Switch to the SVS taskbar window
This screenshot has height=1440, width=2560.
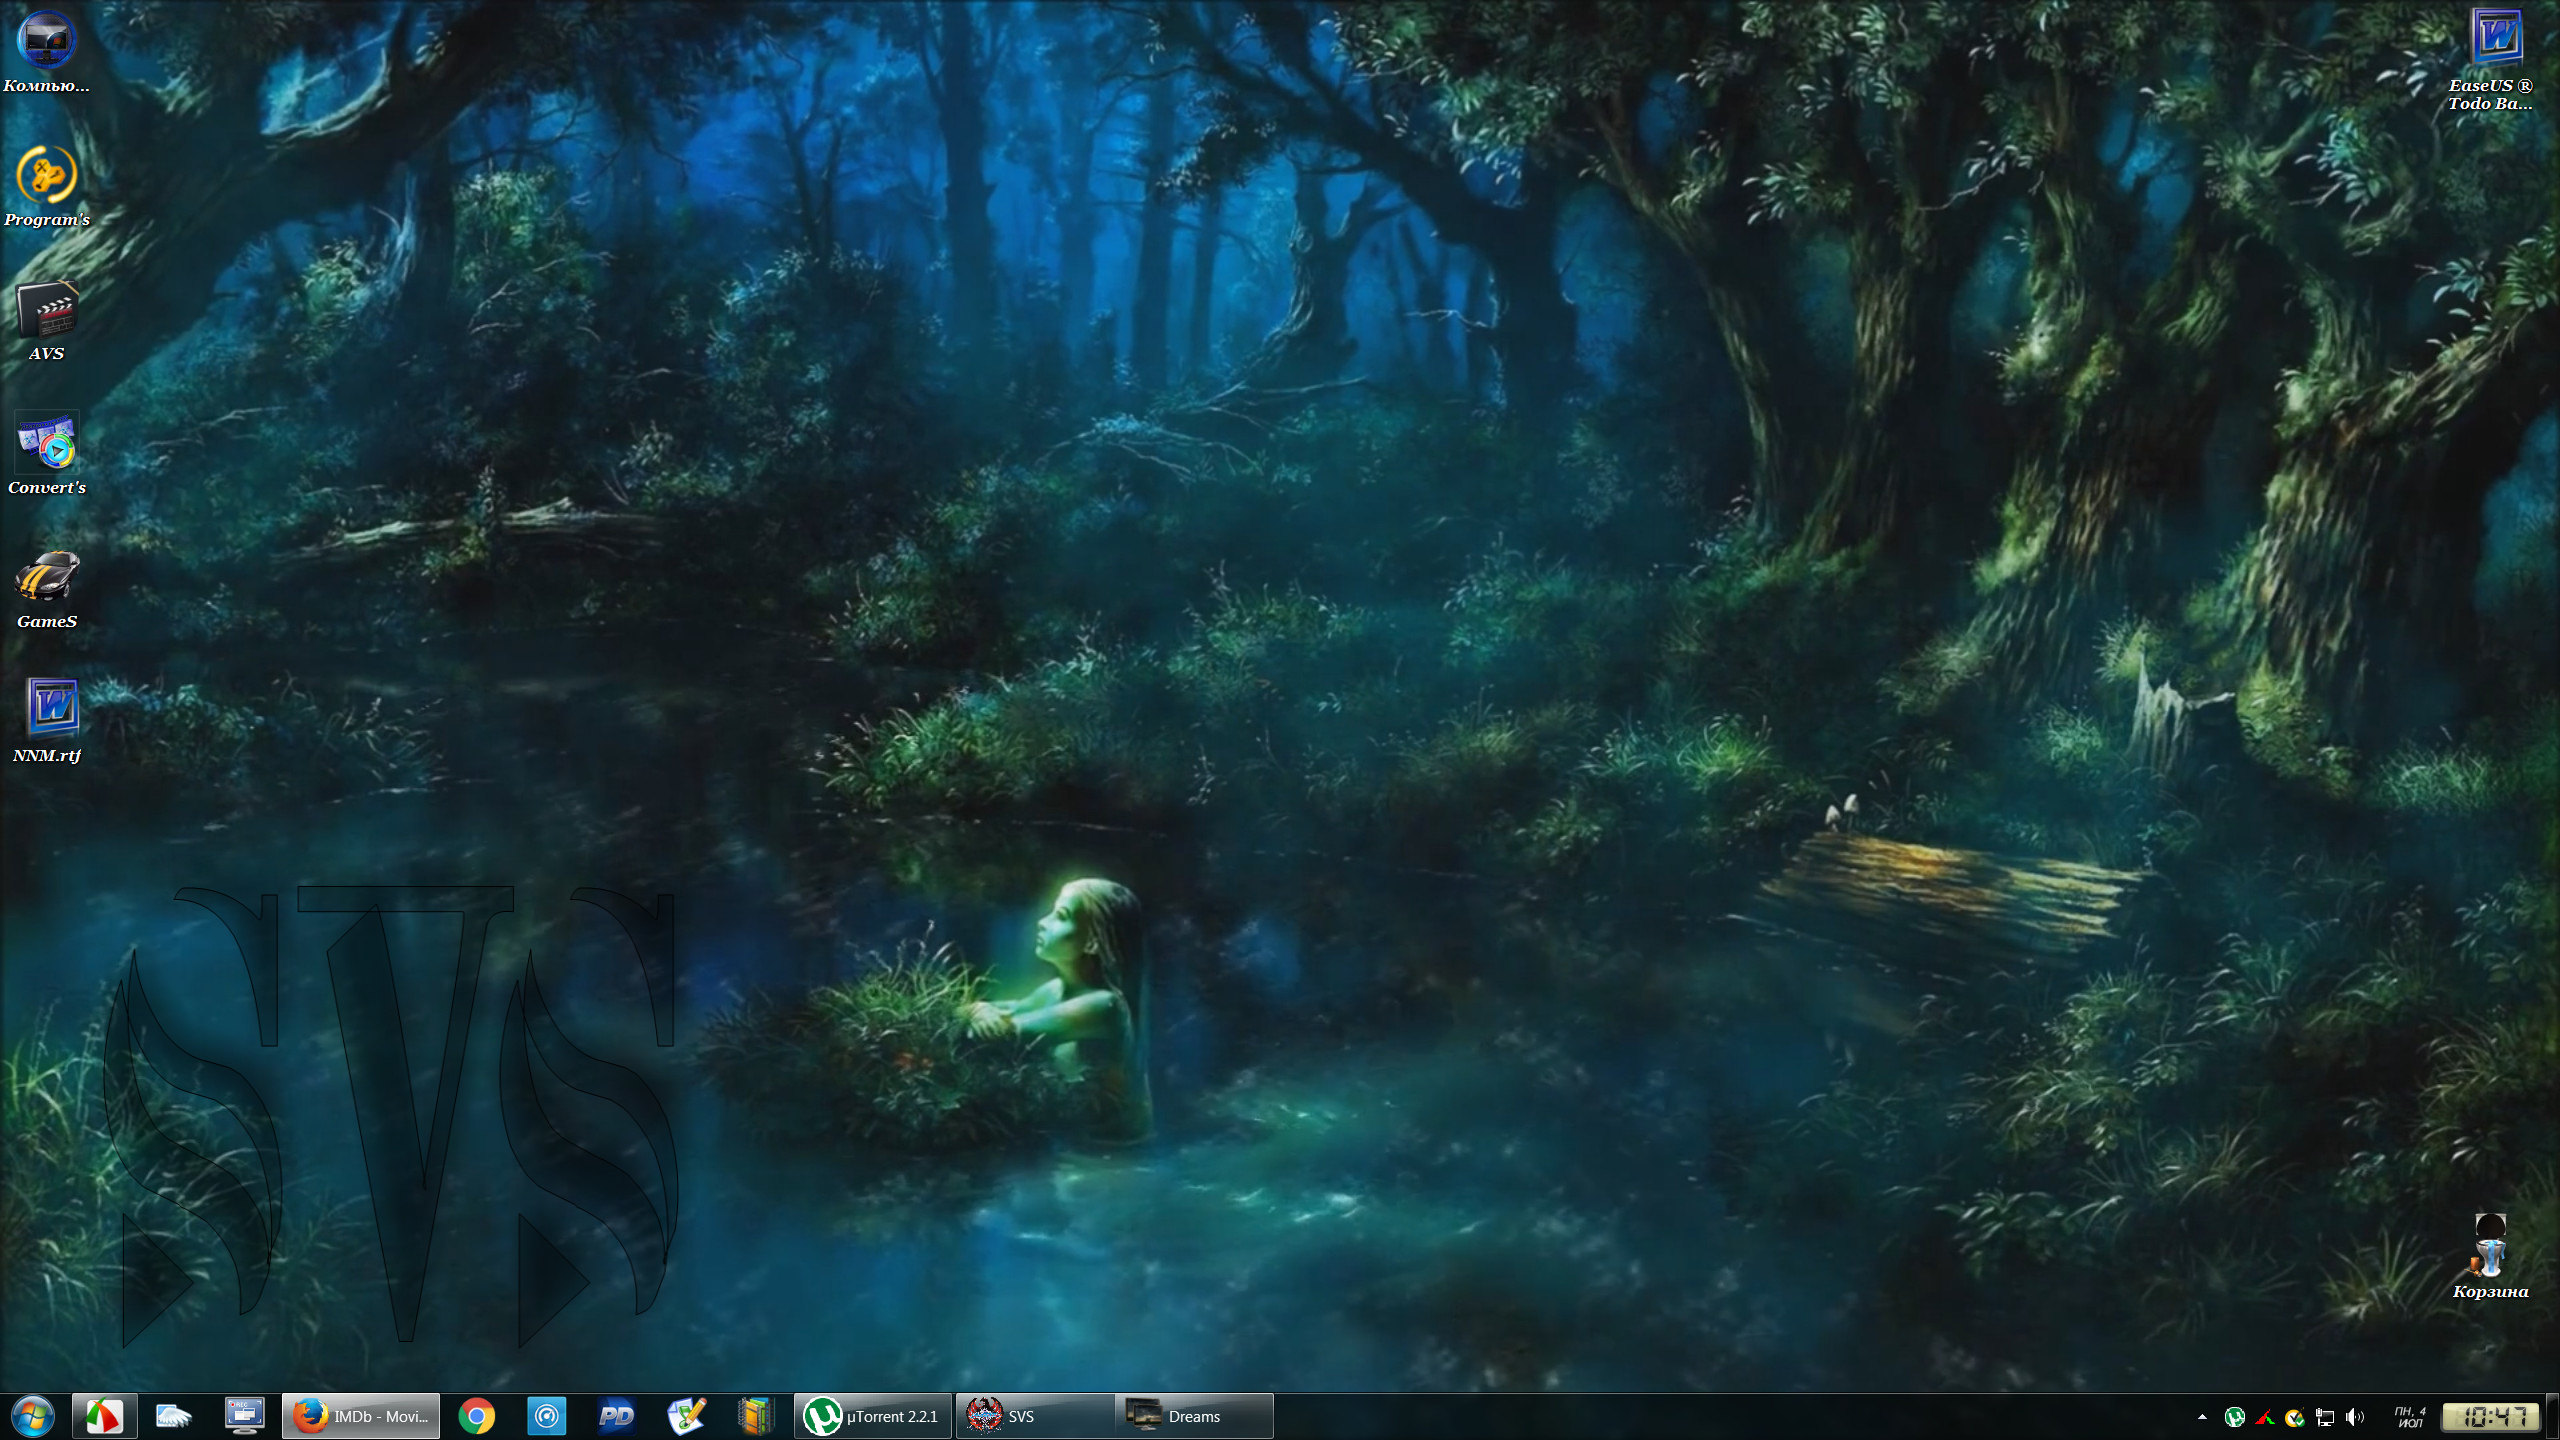1035,1416
